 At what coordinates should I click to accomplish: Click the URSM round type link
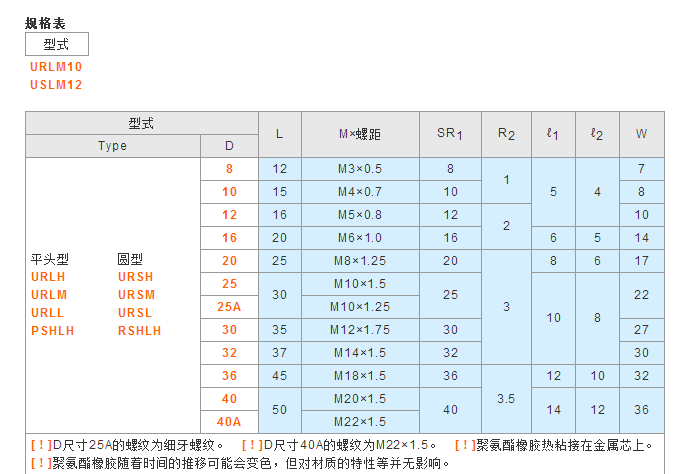(136, 295)
